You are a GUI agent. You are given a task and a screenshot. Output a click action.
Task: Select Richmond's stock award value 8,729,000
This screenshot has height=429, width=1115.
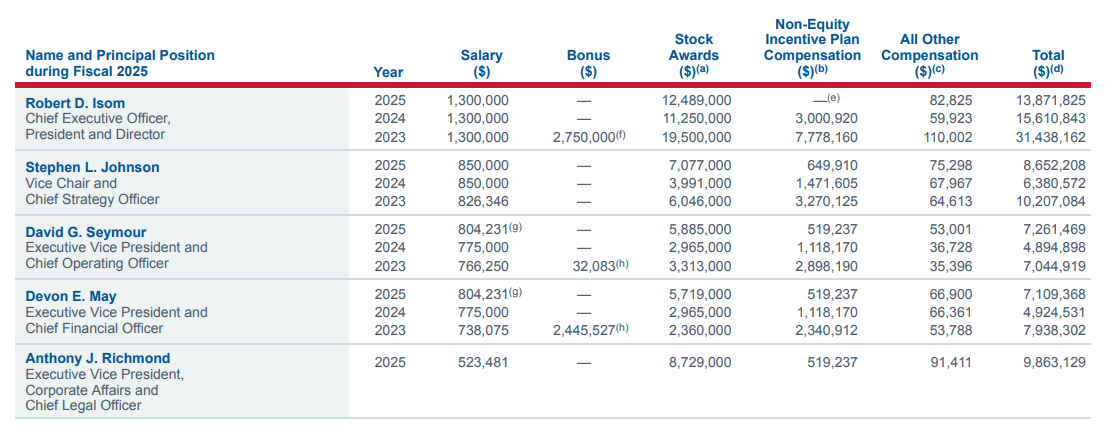click(699, 361)
